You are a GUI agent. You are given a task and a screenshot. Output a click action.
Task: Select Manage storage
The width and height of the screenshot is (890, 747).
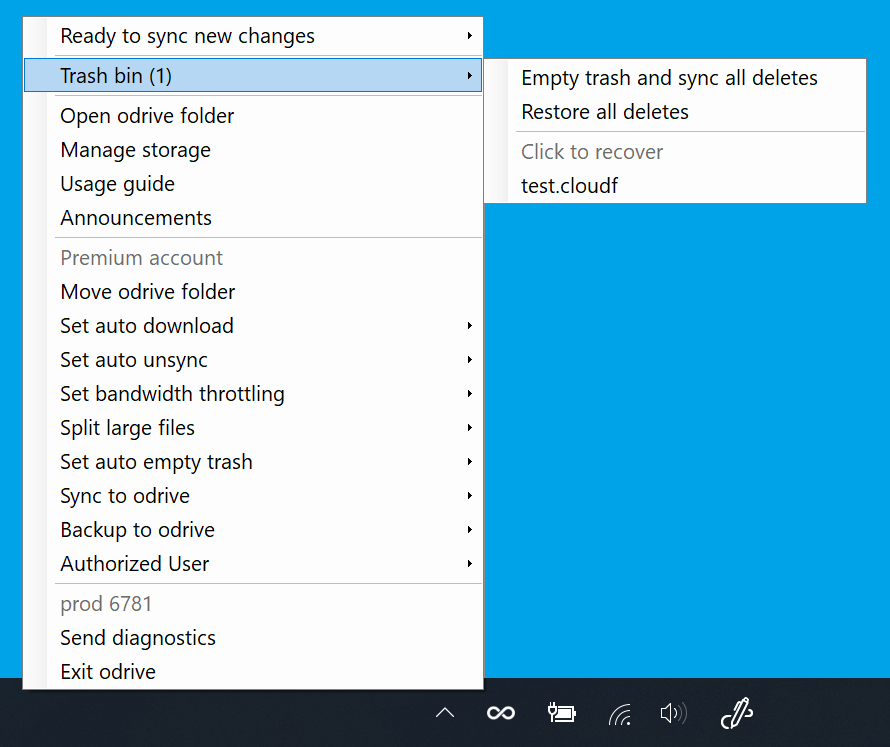[x=253, y=150]
